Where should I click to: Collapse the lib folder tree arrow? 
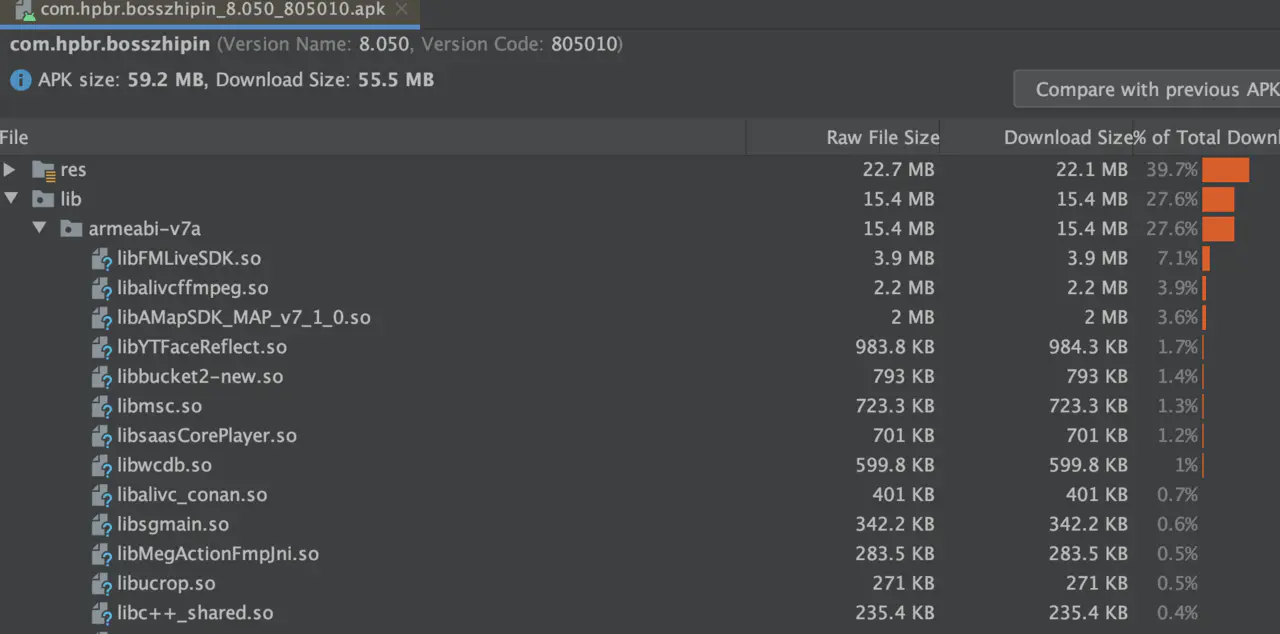[11, 199]
